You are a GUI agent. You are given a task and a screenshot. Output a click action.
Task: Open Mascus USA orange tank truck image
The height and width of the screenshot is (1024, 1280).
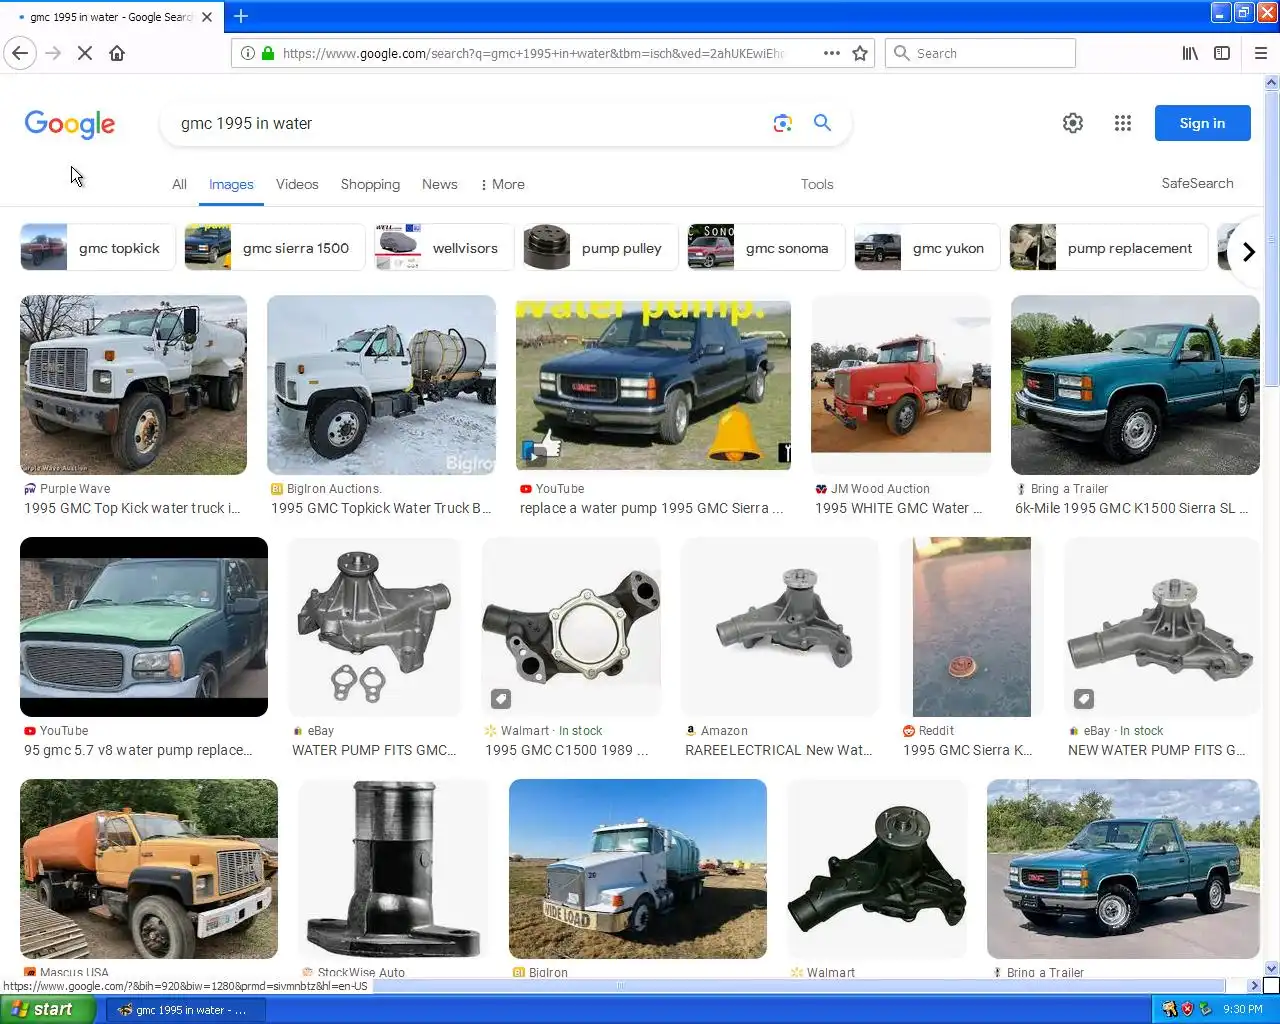click(x=149, y=869)
